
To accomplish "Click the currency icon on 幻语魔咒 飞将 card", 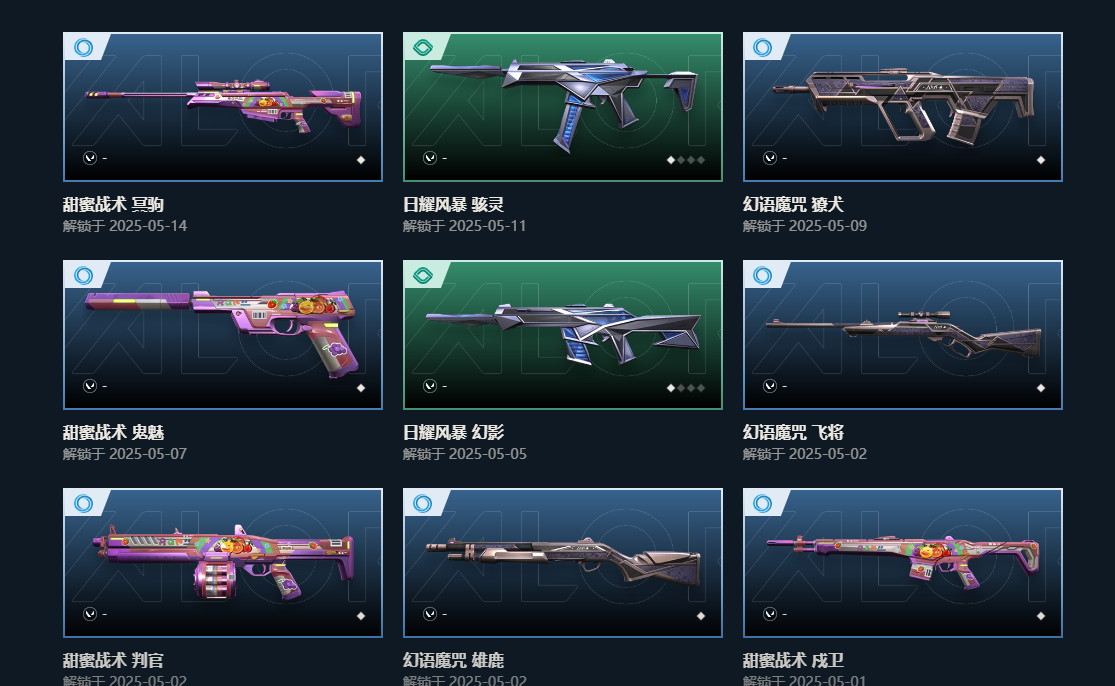I will 769,386.
